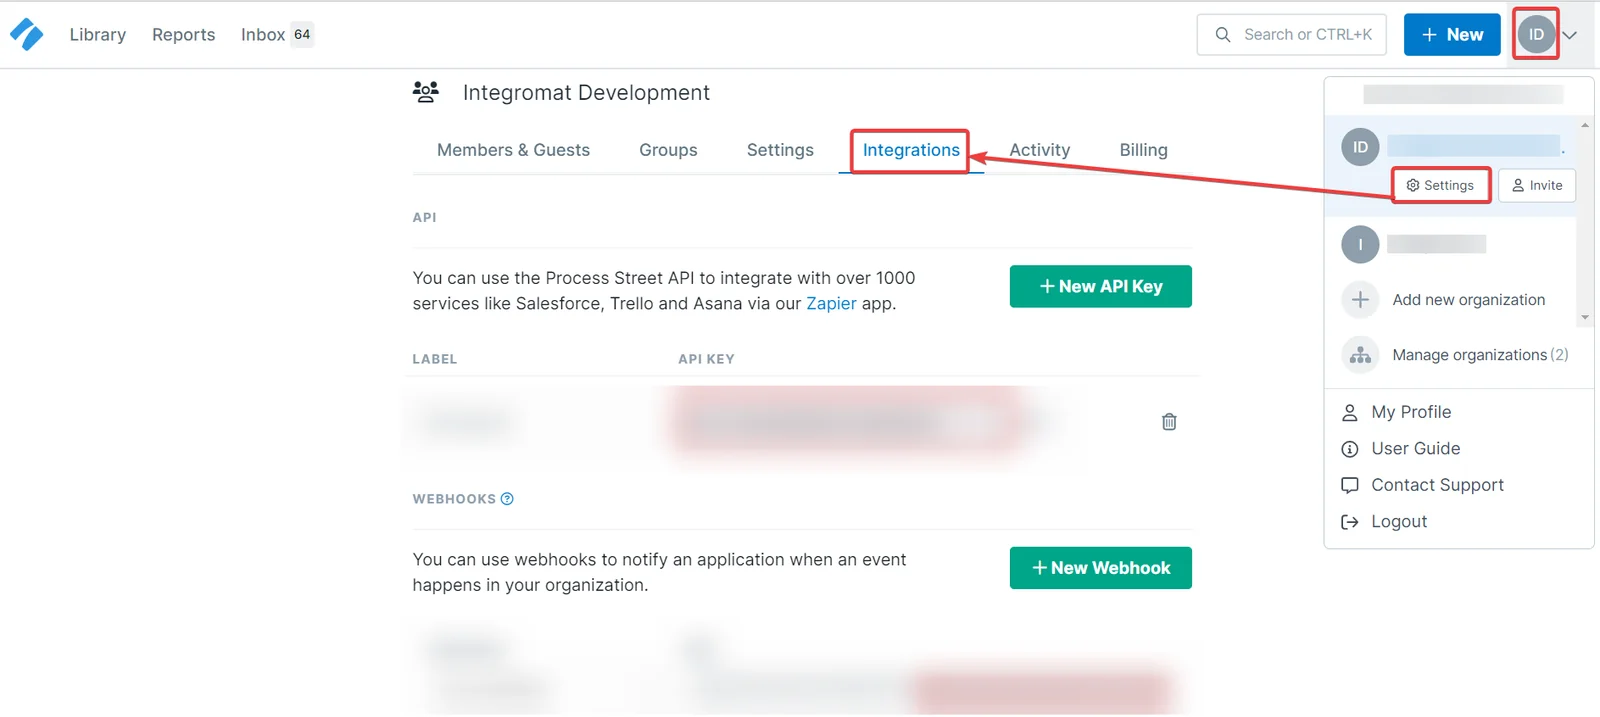The height and width of the screenshot is (717, 1600).
Task: Switch to the Groups tab
Action: pyautogui.click(x=668, y=150)
